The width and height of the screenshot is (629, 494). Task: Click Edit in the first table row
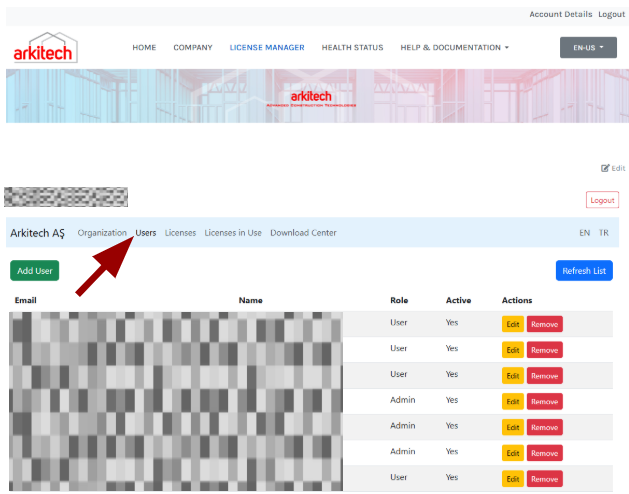pos(513,324)
